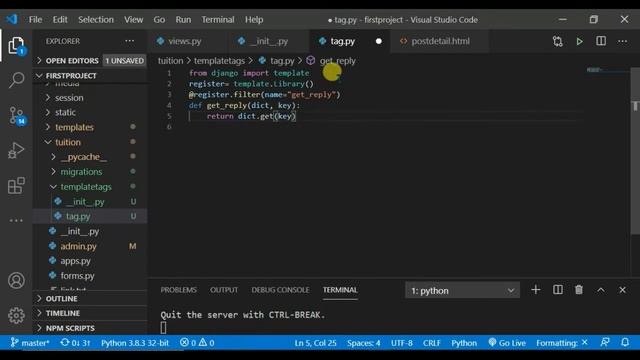Viewport: 640px width, 360px height.
Task: Open admin.py in the file tree
Action: point(78,246)
